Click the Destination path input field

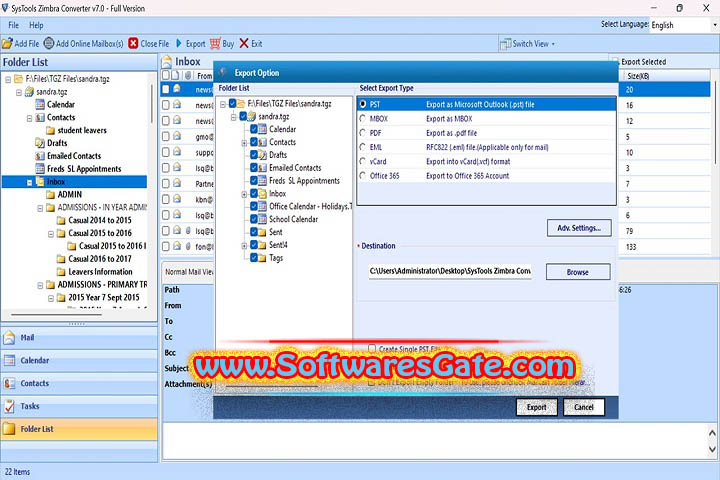click(450, 271)
